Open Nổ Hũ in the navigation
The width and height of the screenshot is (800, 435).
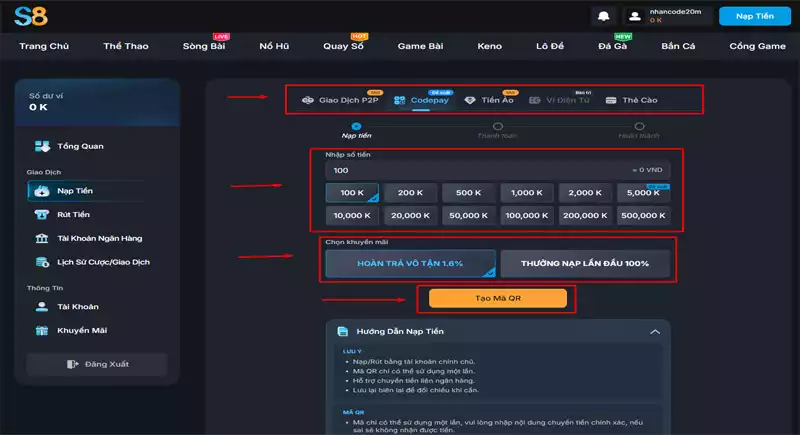[274, 46]
